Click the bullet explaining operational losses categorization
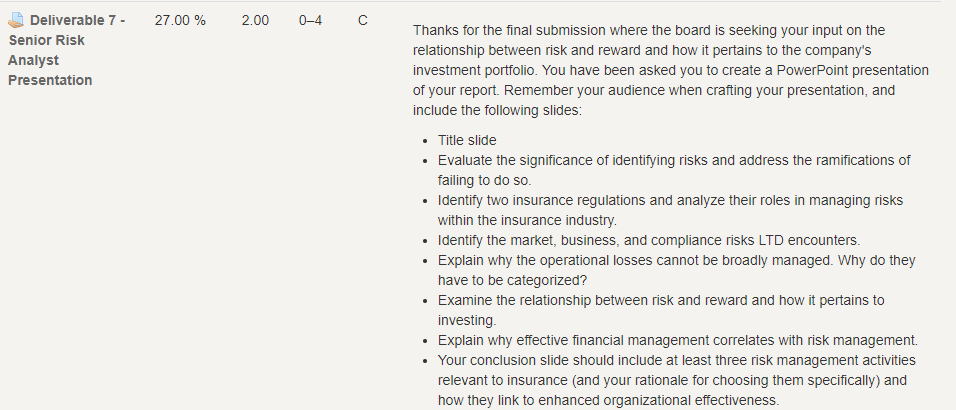This screenshot has width=956, height=410. point(676,270)
